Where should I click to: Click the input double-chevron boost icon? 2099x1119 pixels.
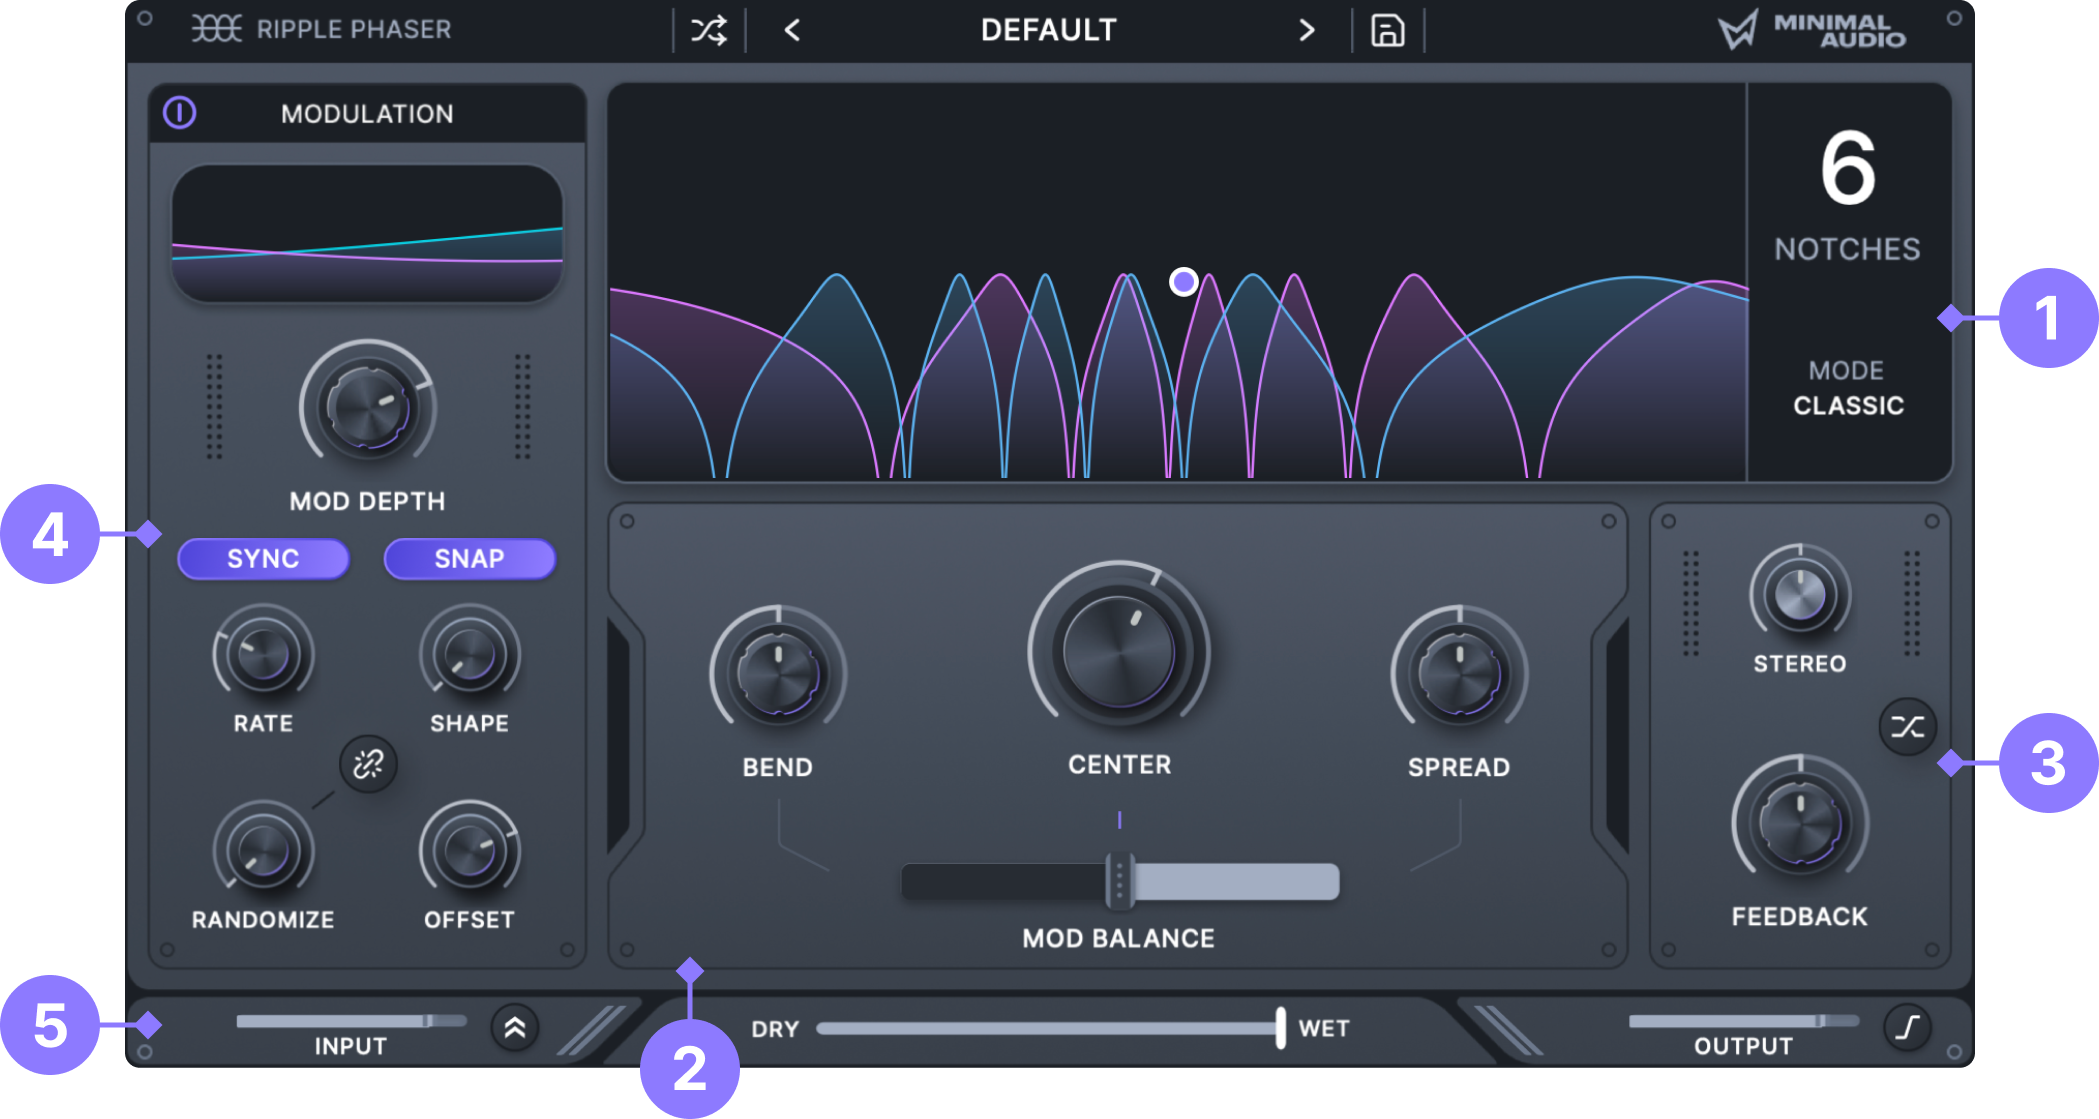coord(515,1027)
